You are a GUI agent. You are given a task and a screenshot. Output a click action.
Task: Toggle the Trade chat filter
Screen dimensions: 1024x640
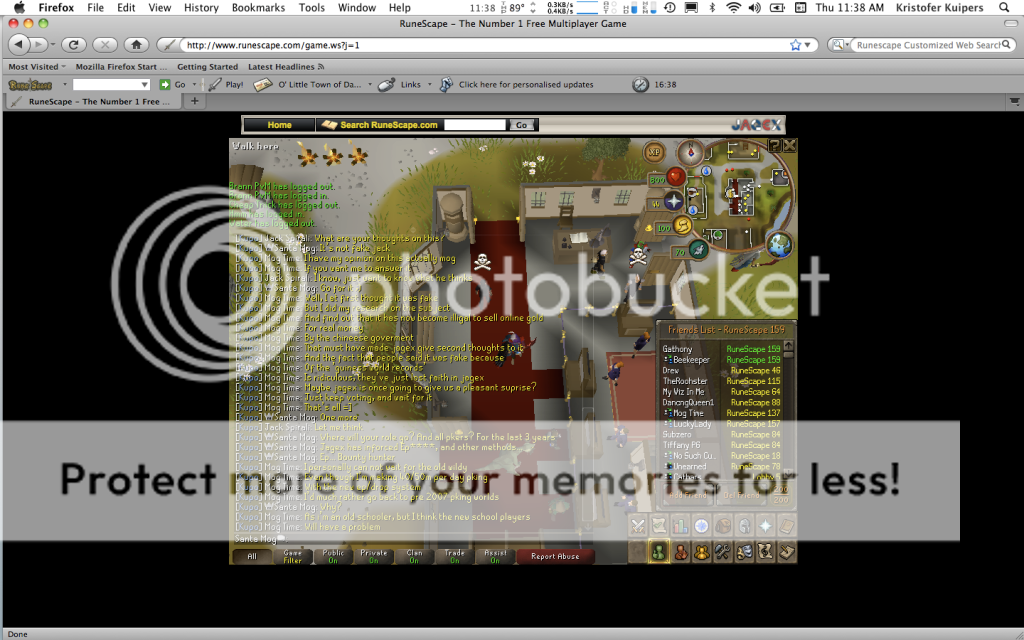point(454,557)
